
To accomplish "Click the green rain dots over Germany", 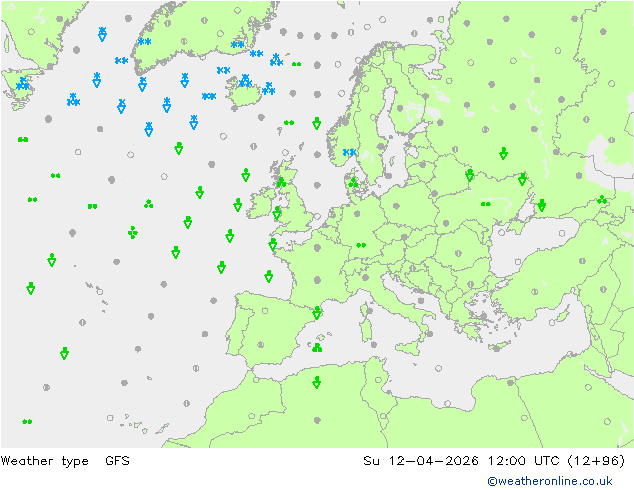I will click(361, 245).
